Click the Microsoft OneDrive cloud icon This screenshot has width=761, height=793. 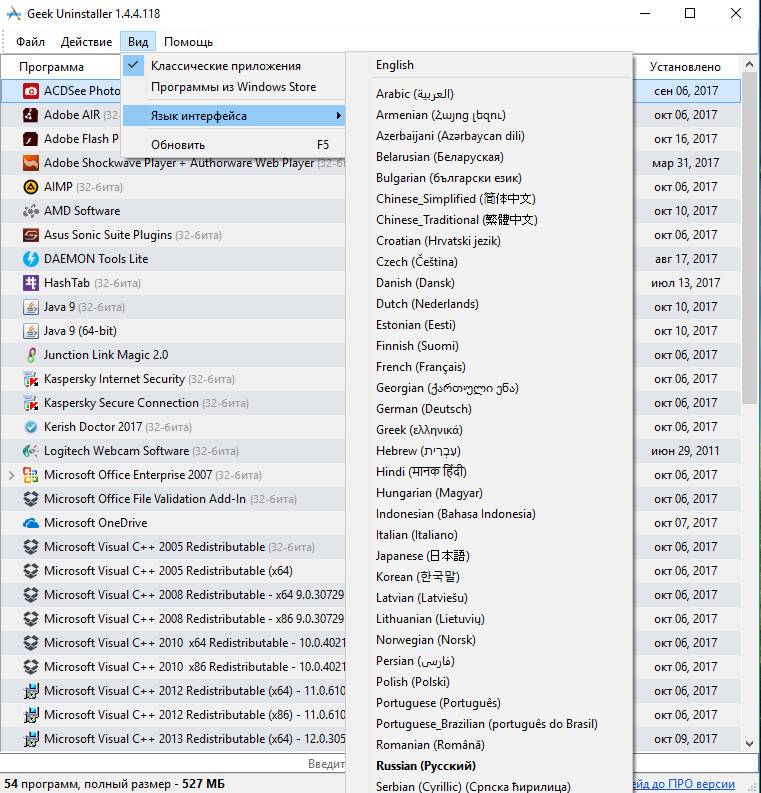(31, 523)
